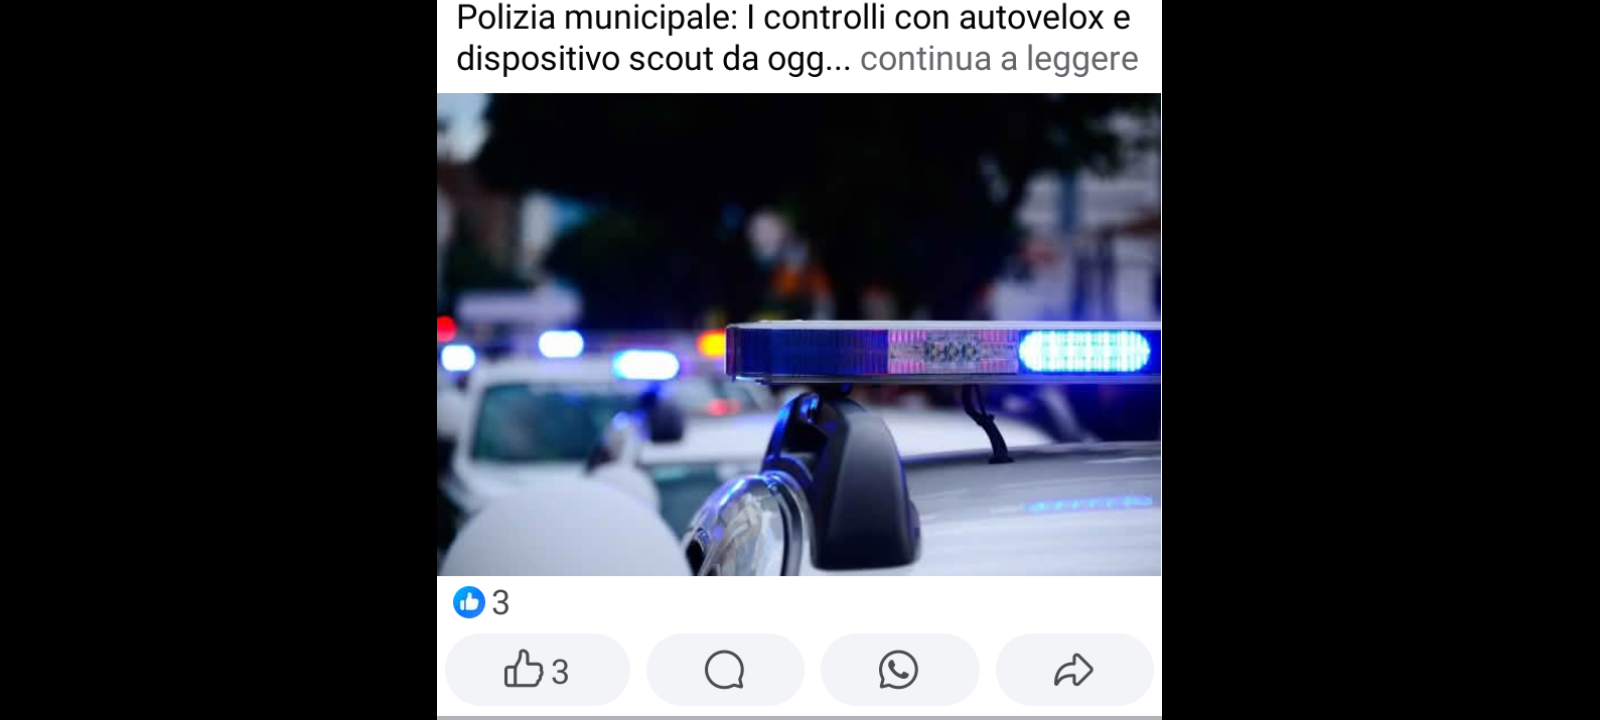Select the comment pill button
1600x720 pixels.
[x=725, y=670]
